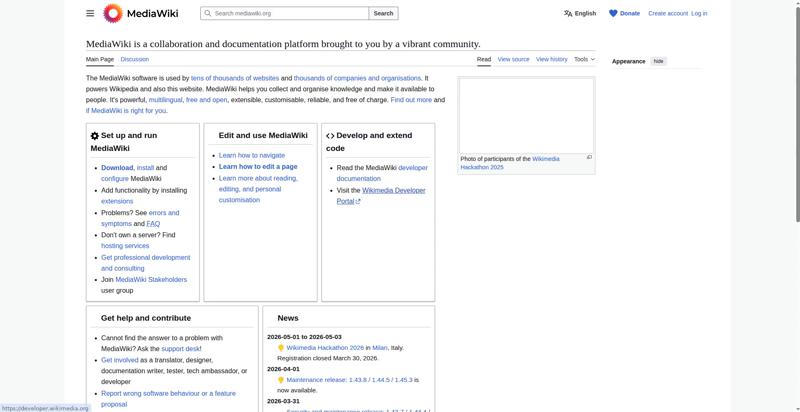Click the gear icon beside Set up and run
800x412 pixels.
click(x=95, y=136)
